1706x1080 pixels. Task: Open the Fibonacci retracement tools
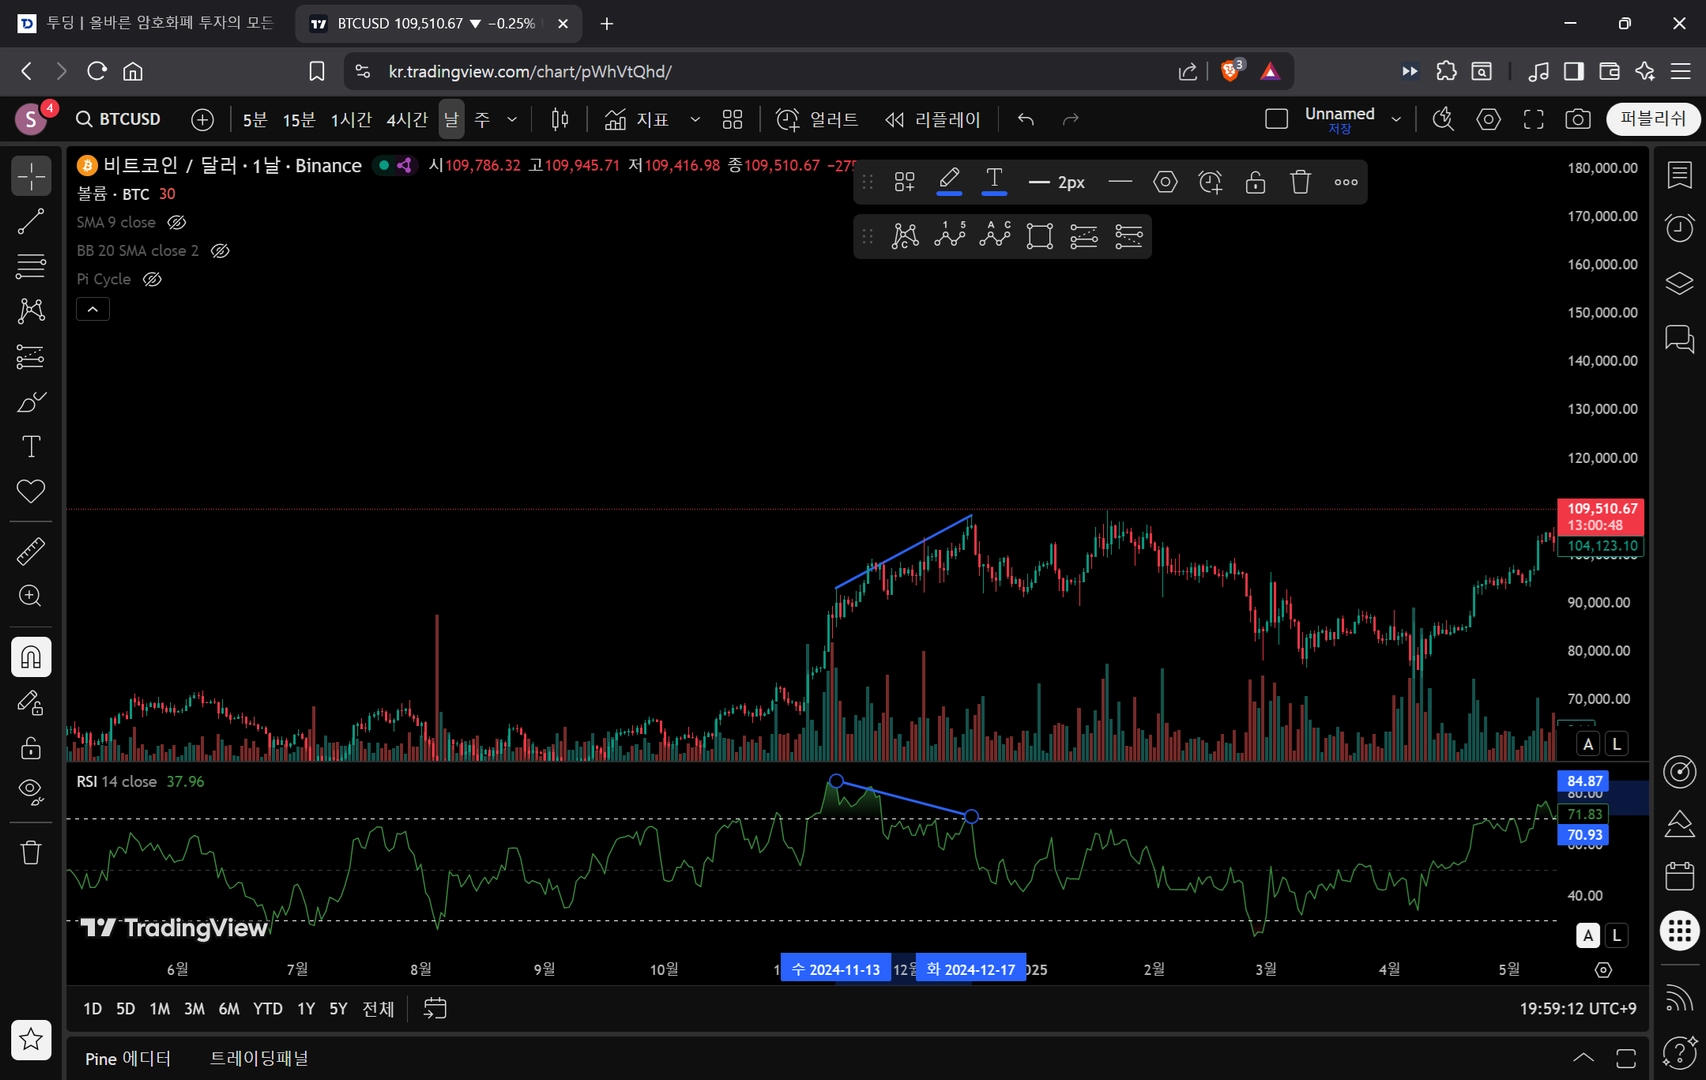click(31, 266)
